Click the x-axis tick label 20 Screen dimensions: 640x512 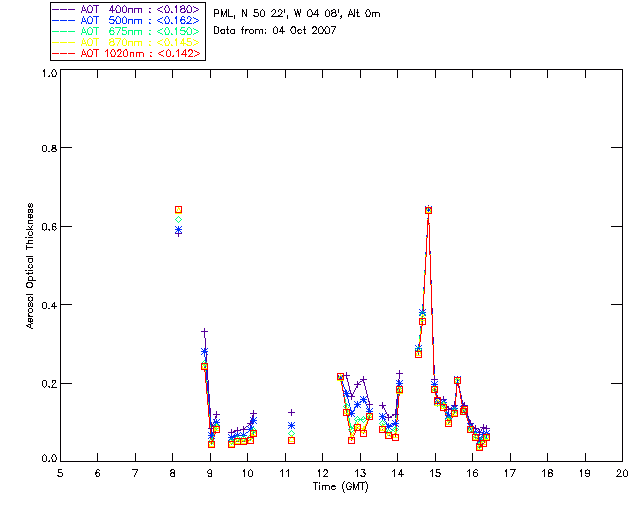(x=622, y=473)
